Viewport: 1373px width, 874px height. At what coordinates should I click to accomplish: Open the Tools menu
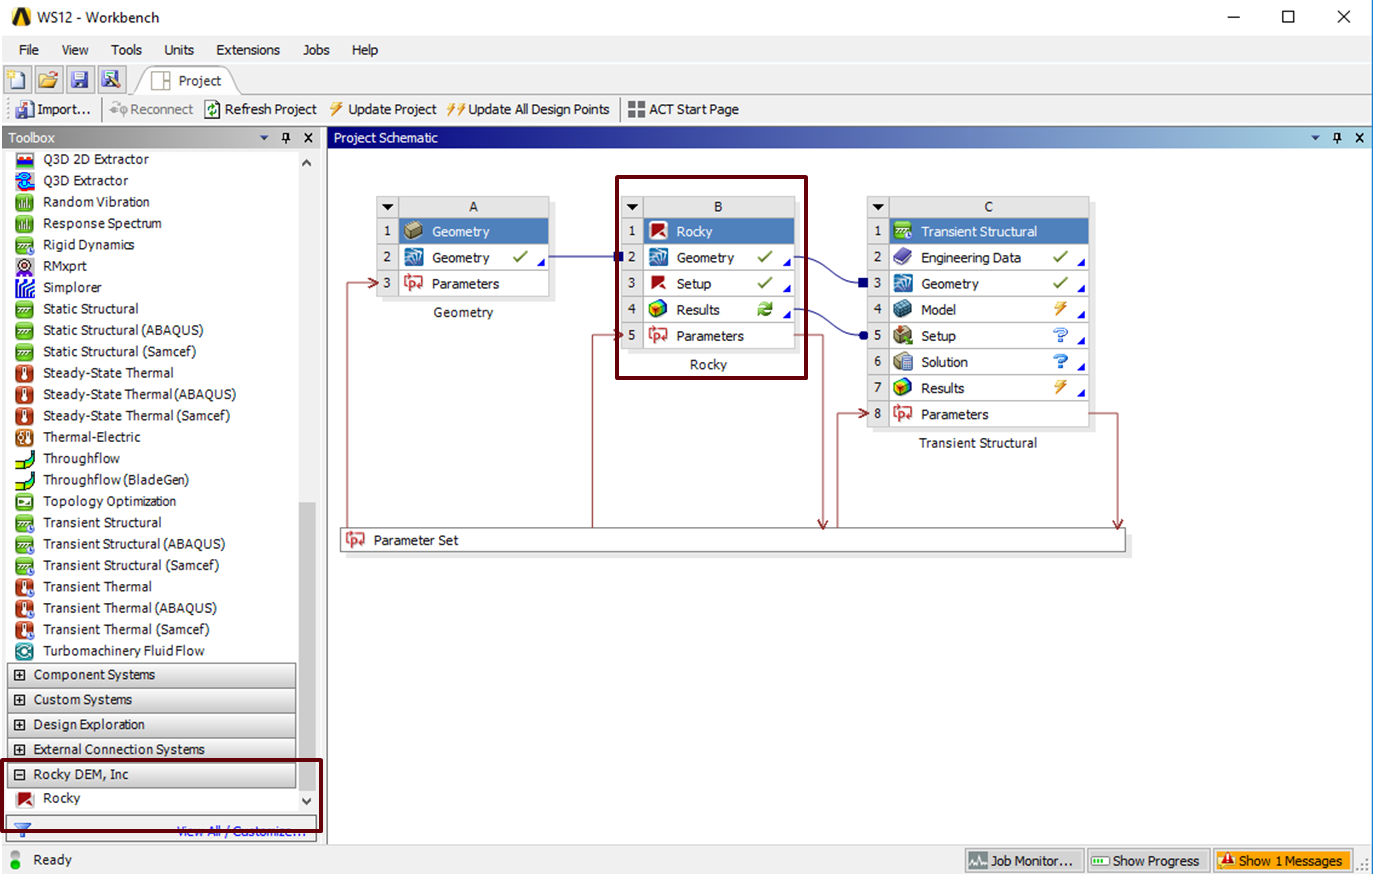click(126, 50)
